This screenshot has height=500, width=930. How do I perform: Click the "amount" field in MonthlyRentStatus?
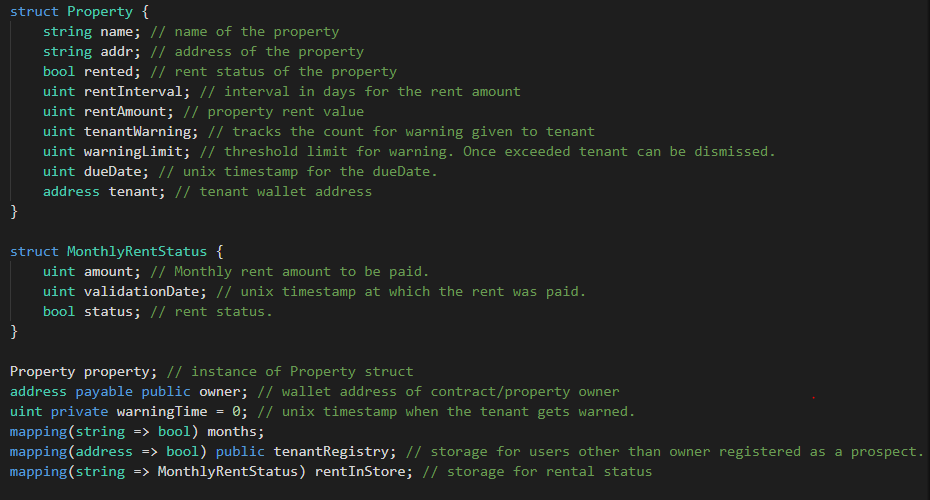[108, 271]
